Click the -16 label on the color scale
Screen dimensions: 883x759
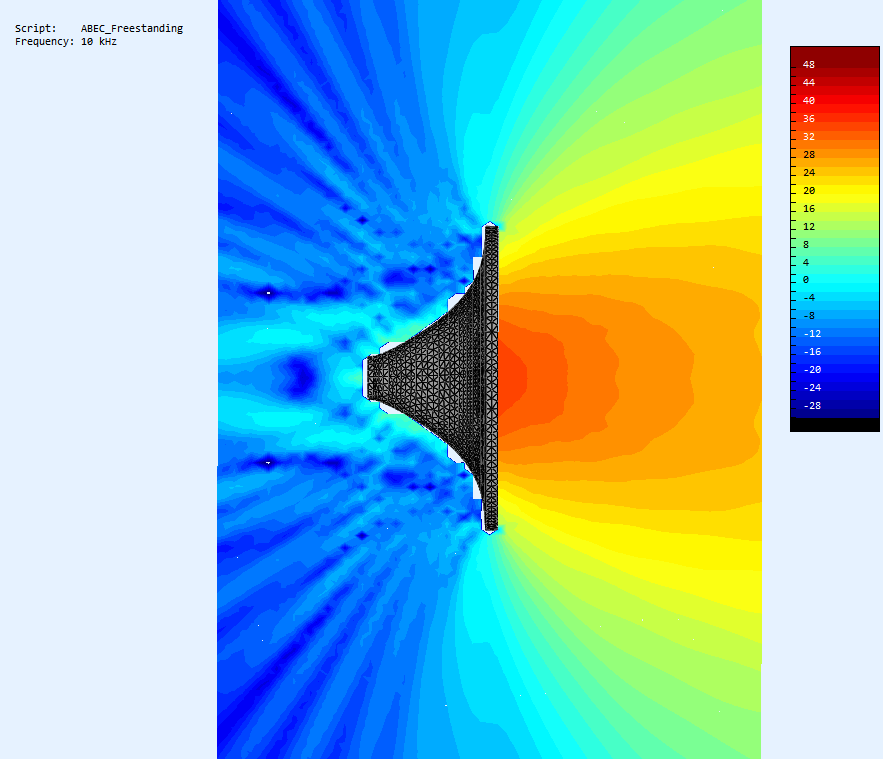click(x=812, y=352)
